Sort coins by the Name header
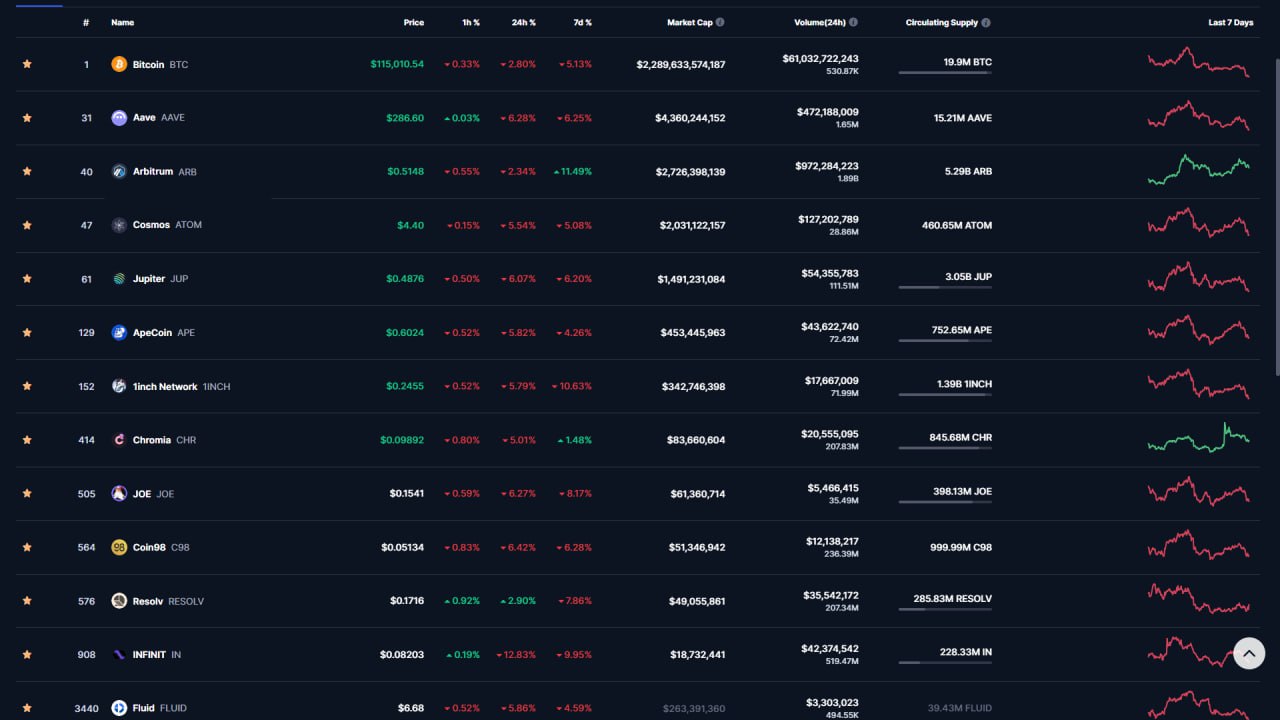1280x720 pixels. [x=122, y=22]
